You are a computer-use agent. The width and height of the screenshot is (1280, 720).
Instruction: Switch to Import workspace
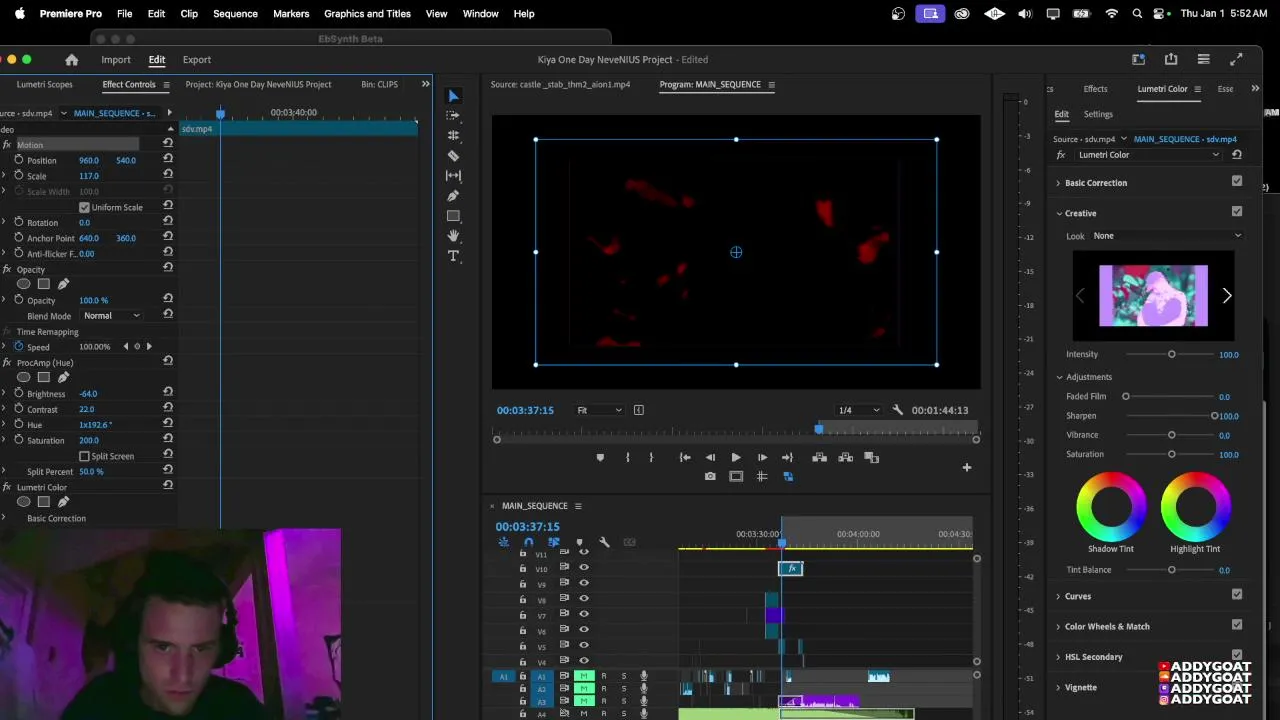point(116,60)
